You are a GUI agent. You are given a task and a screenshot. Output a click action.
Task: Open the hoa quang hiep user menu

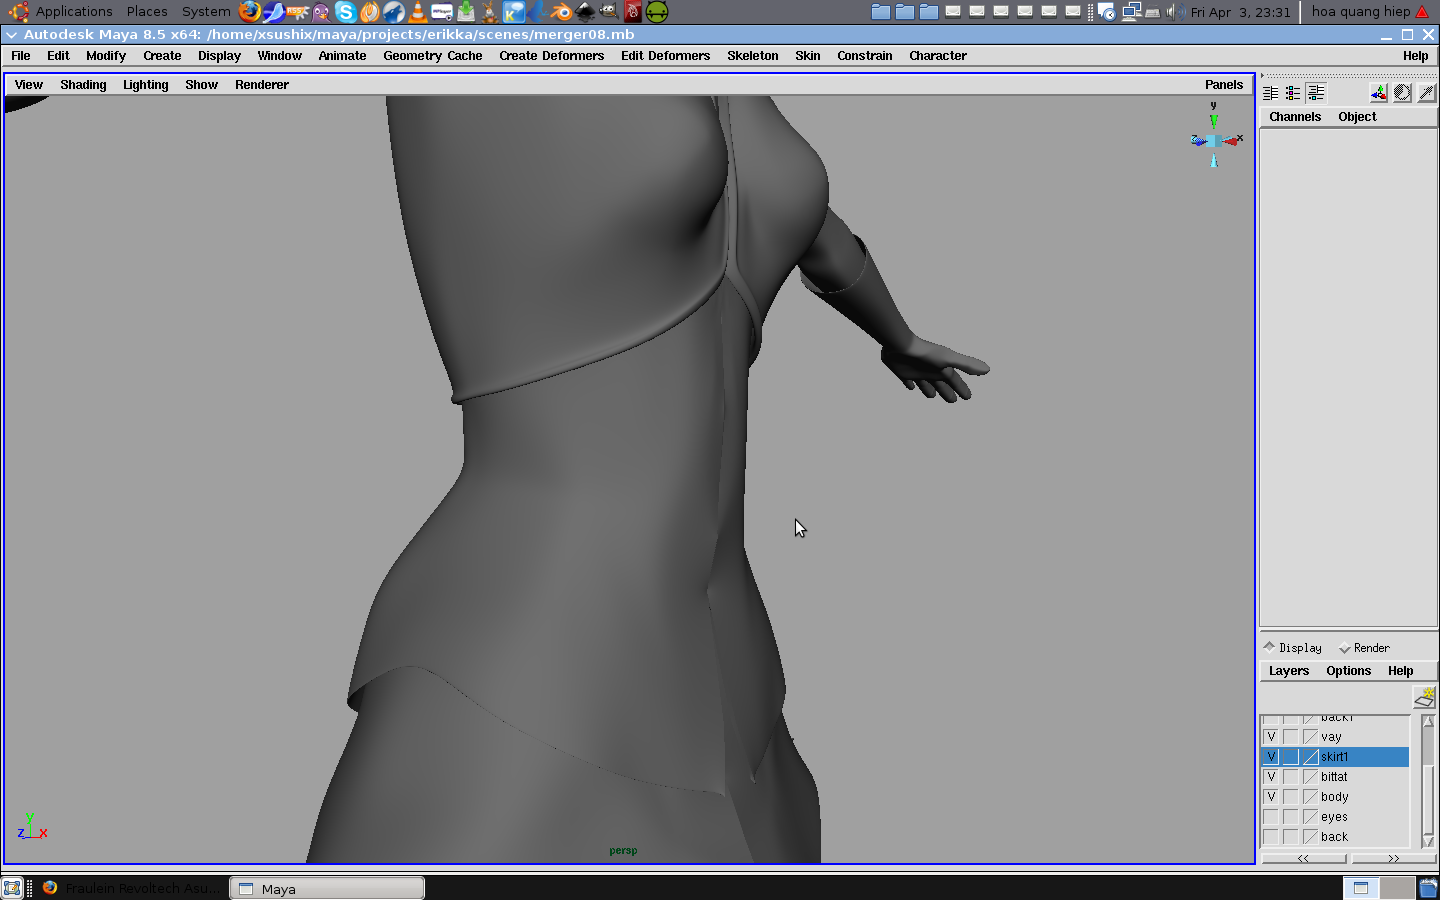click(x=1361, y=12)
